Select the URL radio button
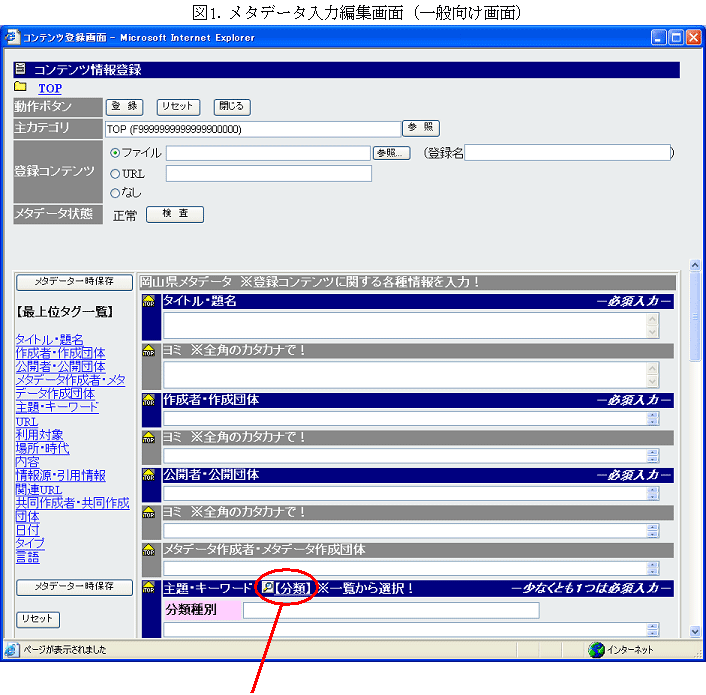Viewport: 706px width, 695px height. point(115,173)
